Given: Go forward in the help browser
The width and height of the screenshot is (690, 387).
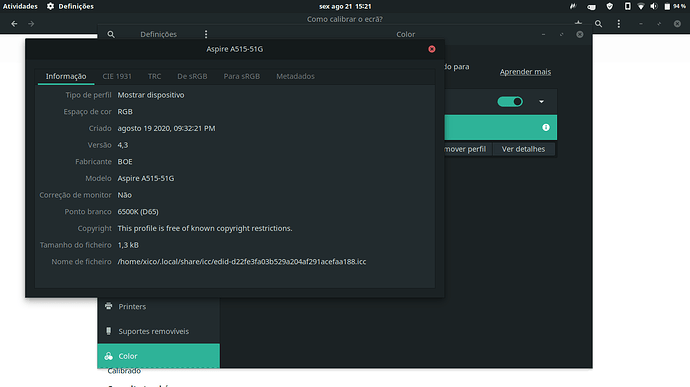Looking at the screenshot, I should point(31,24).
